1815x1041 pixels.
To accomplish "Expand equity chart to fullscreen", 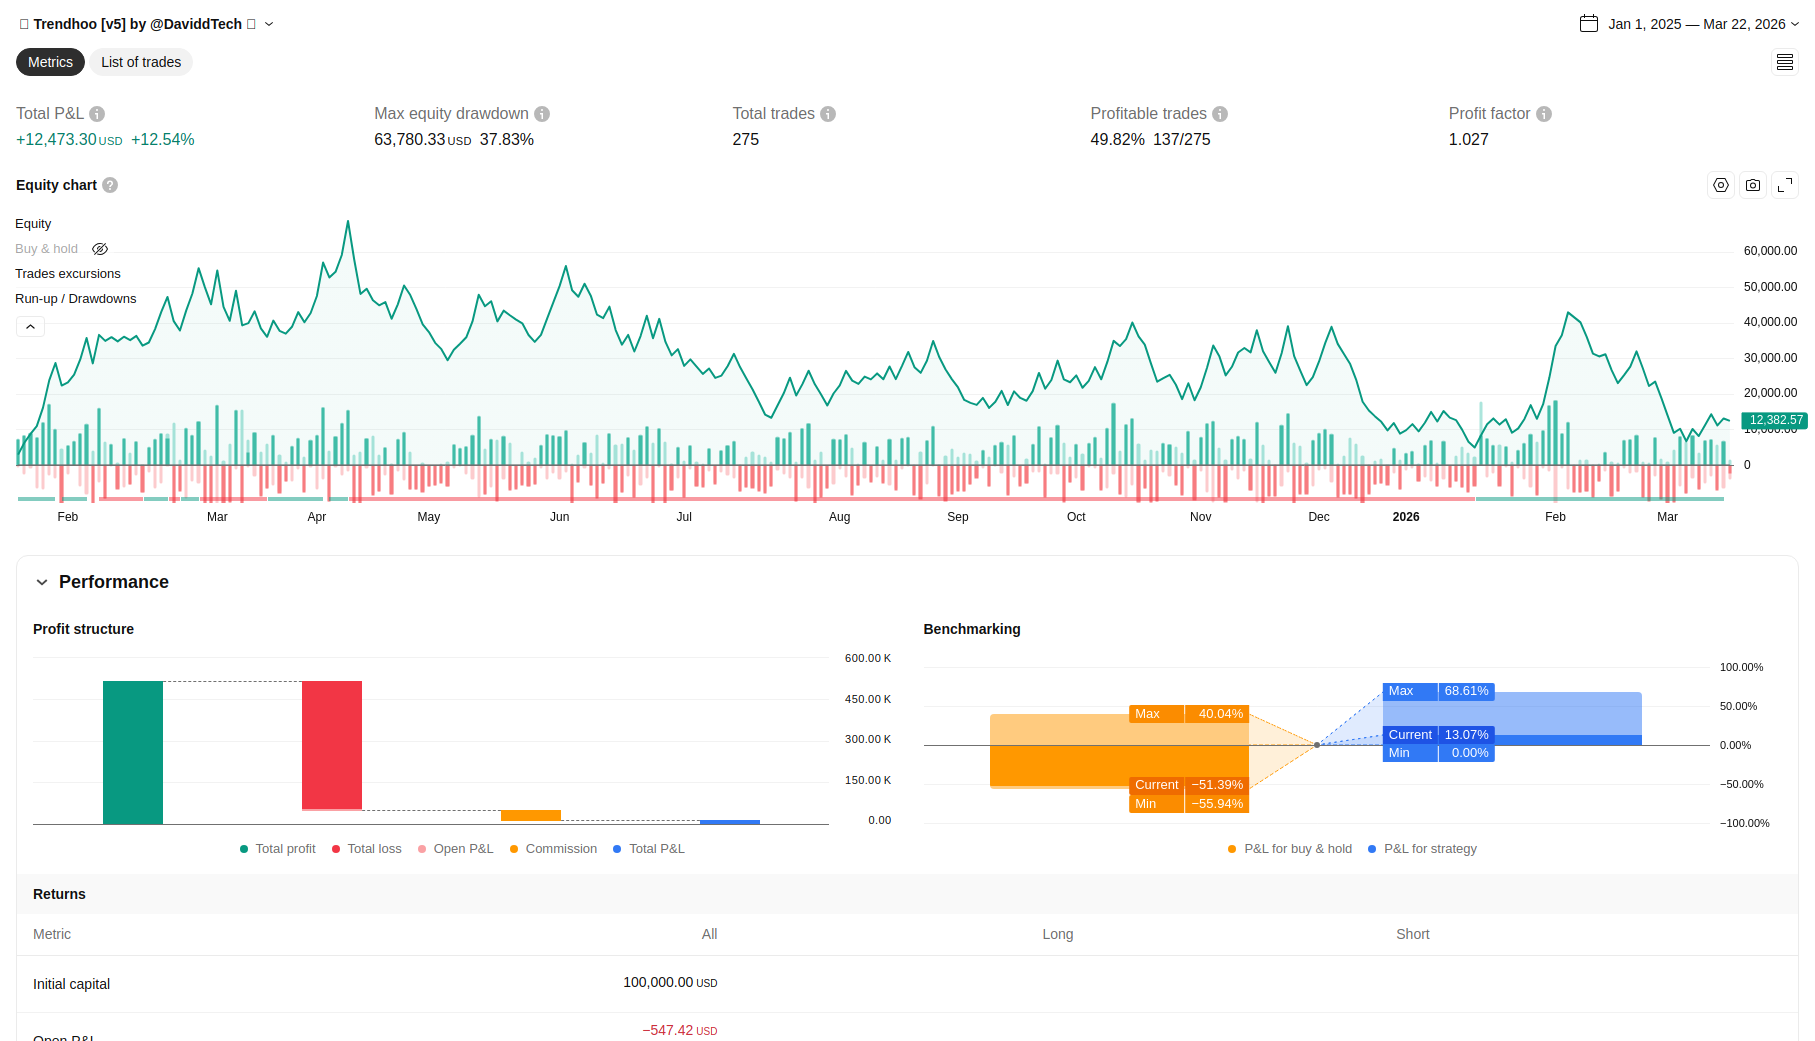I will tap(1785, 185).
